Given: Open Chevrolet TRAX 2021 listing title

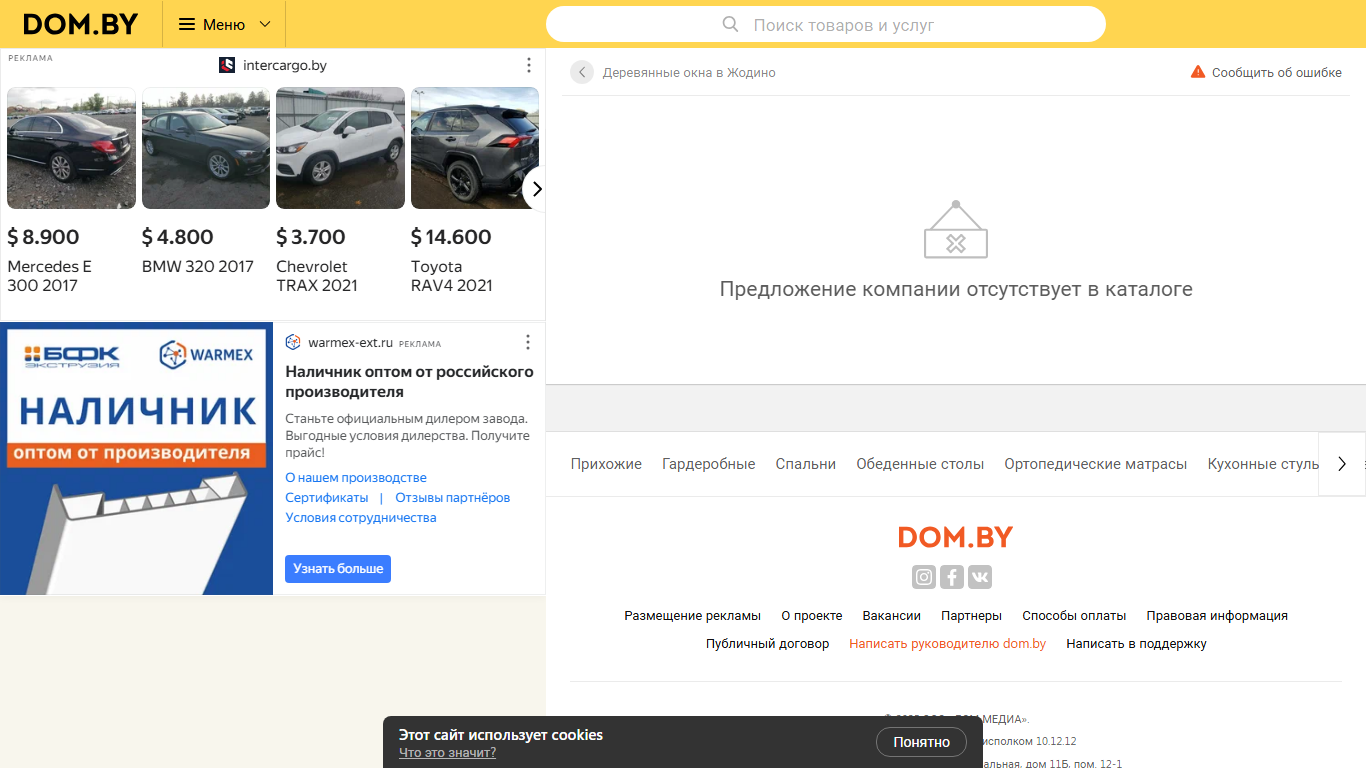Looking at the screenshot, I should point(317,276).
